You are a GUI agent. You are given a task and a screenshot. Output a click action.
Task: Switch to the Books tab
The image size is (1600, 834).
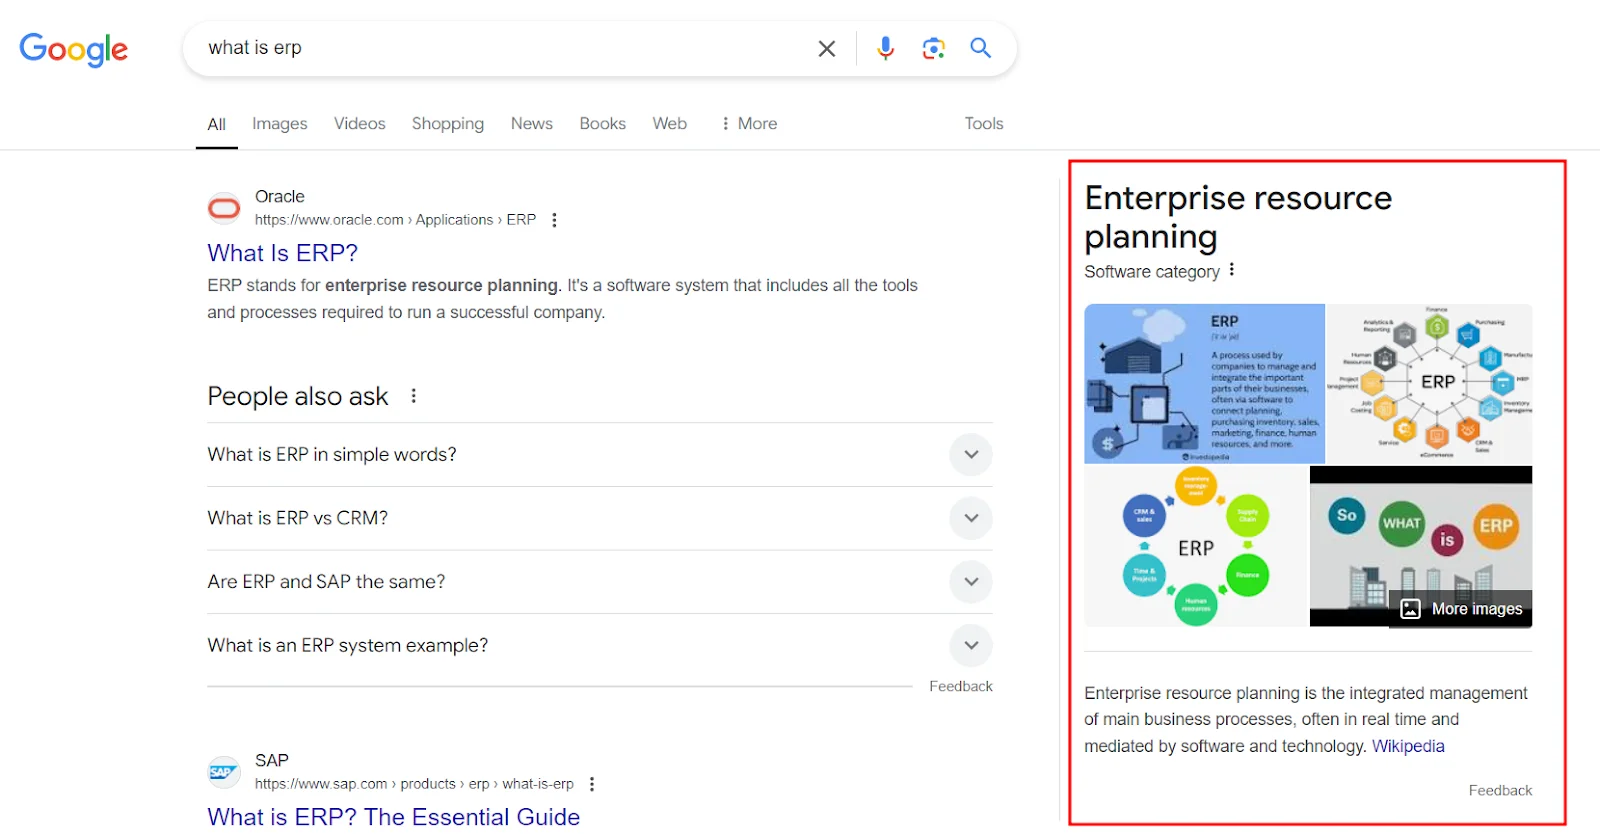[603, 124]
